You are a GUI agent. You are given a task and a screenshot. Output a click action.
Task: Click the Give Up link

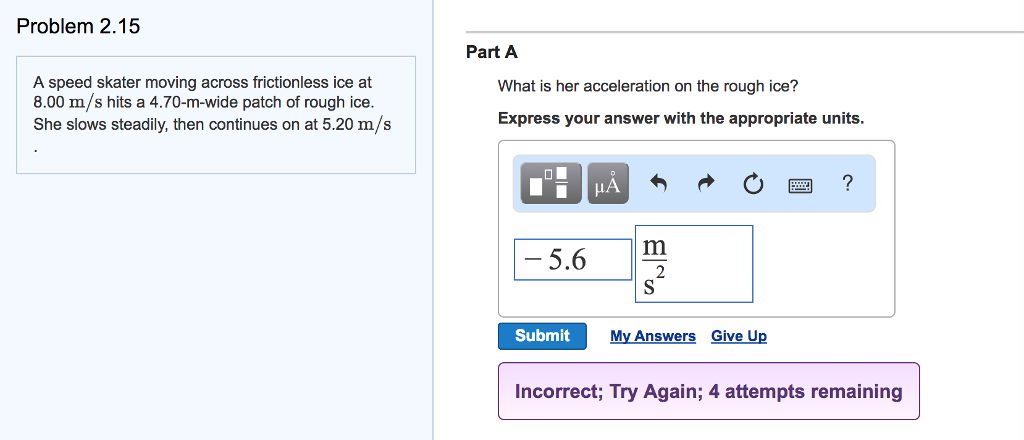coord(739,336)
